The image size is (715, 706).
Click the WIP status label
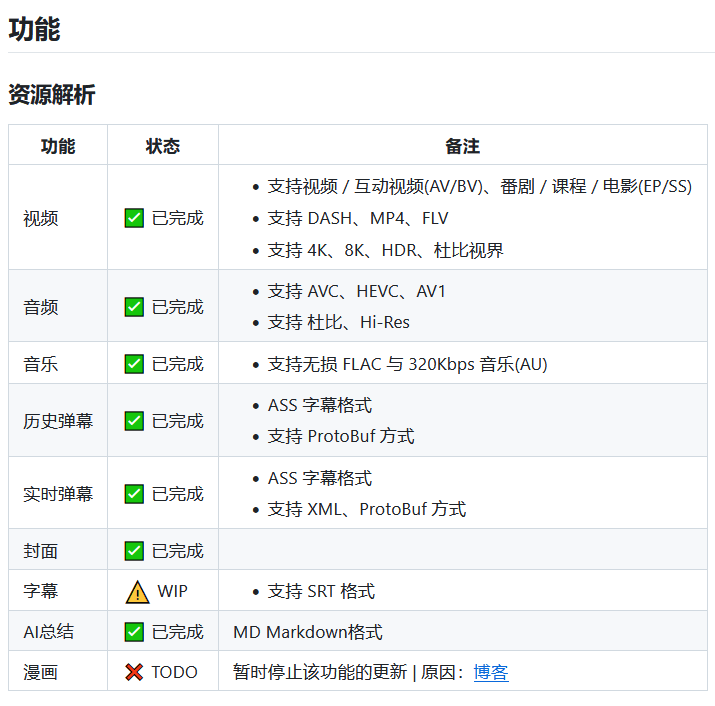(172, 592)
